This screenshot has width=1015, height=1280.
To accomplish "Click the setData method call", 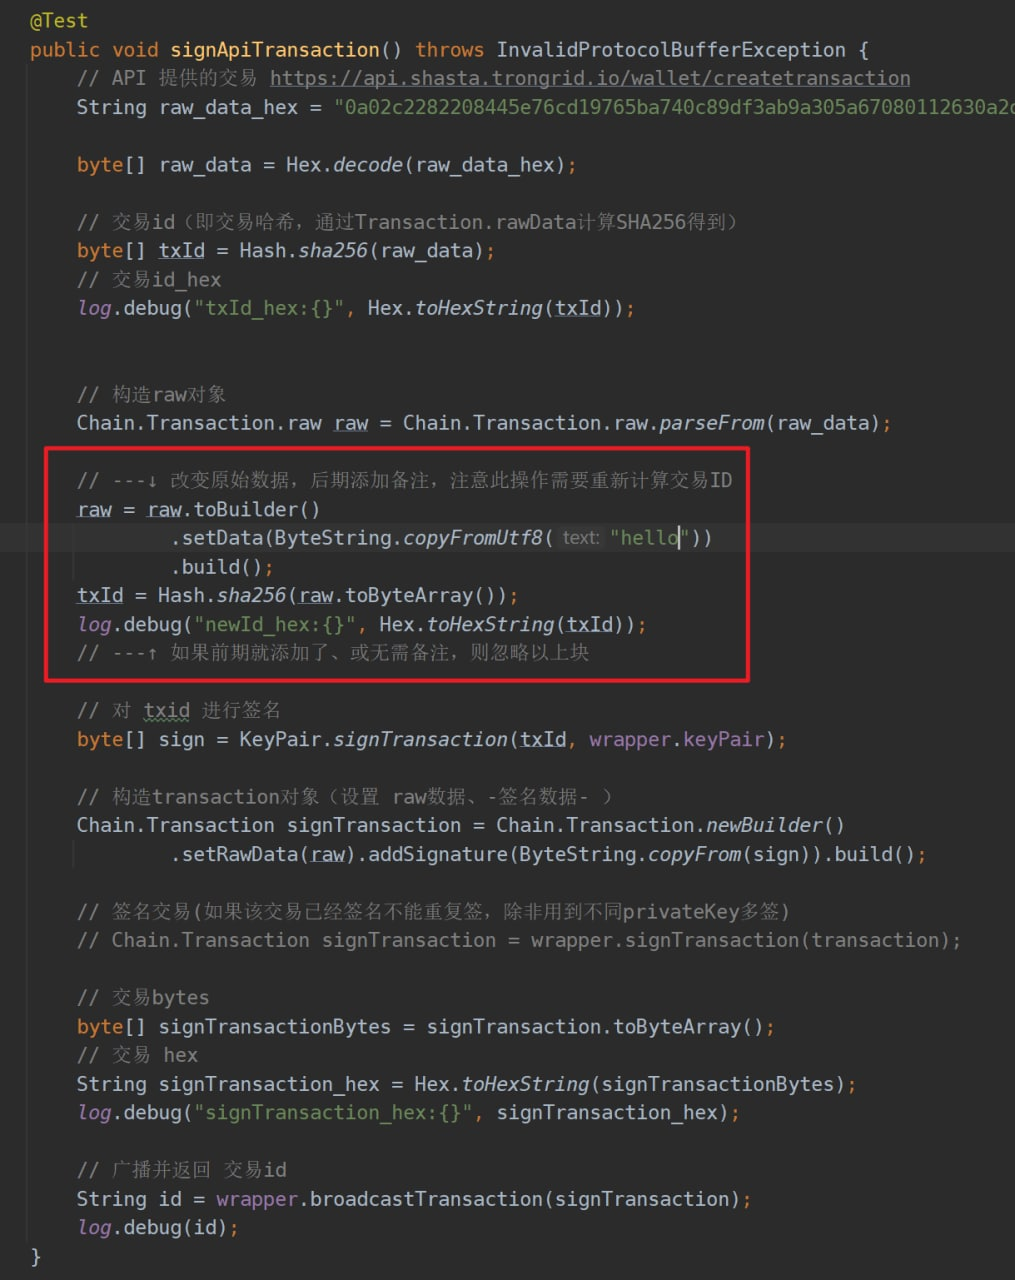I will [222, 538].
